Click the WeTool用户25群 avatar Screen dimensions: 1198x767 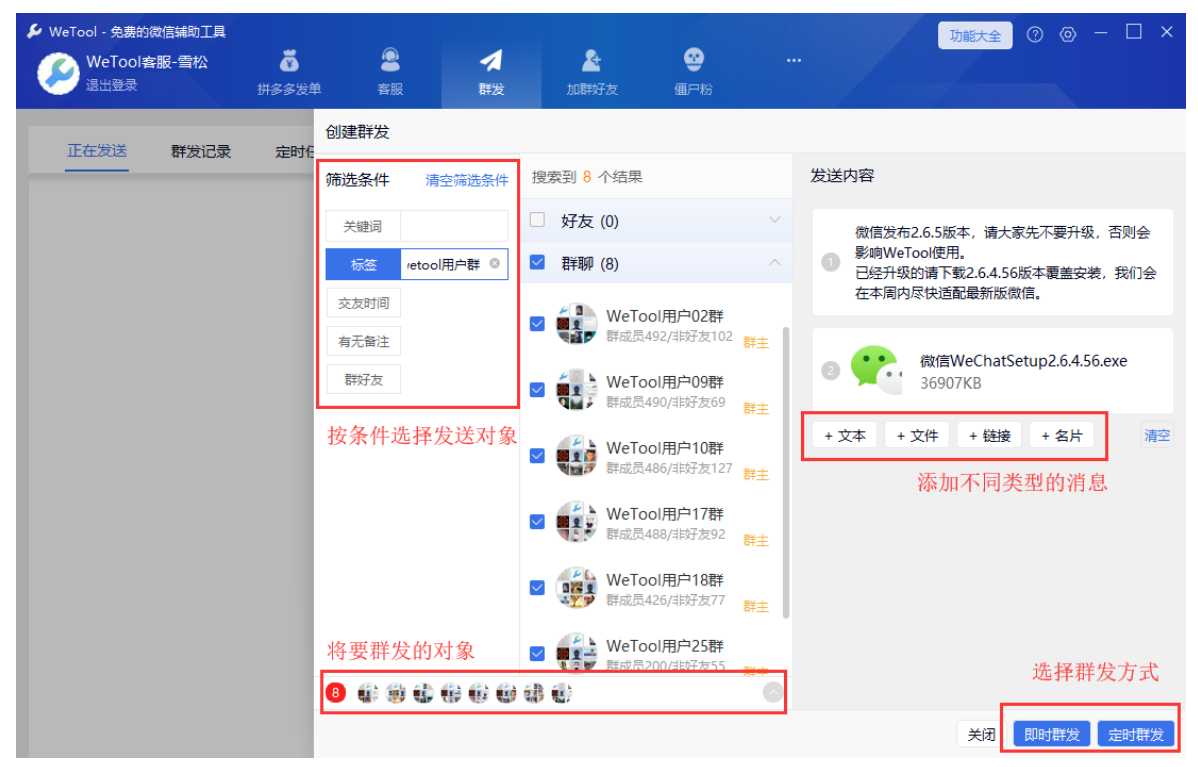click(x=576, y=652)
